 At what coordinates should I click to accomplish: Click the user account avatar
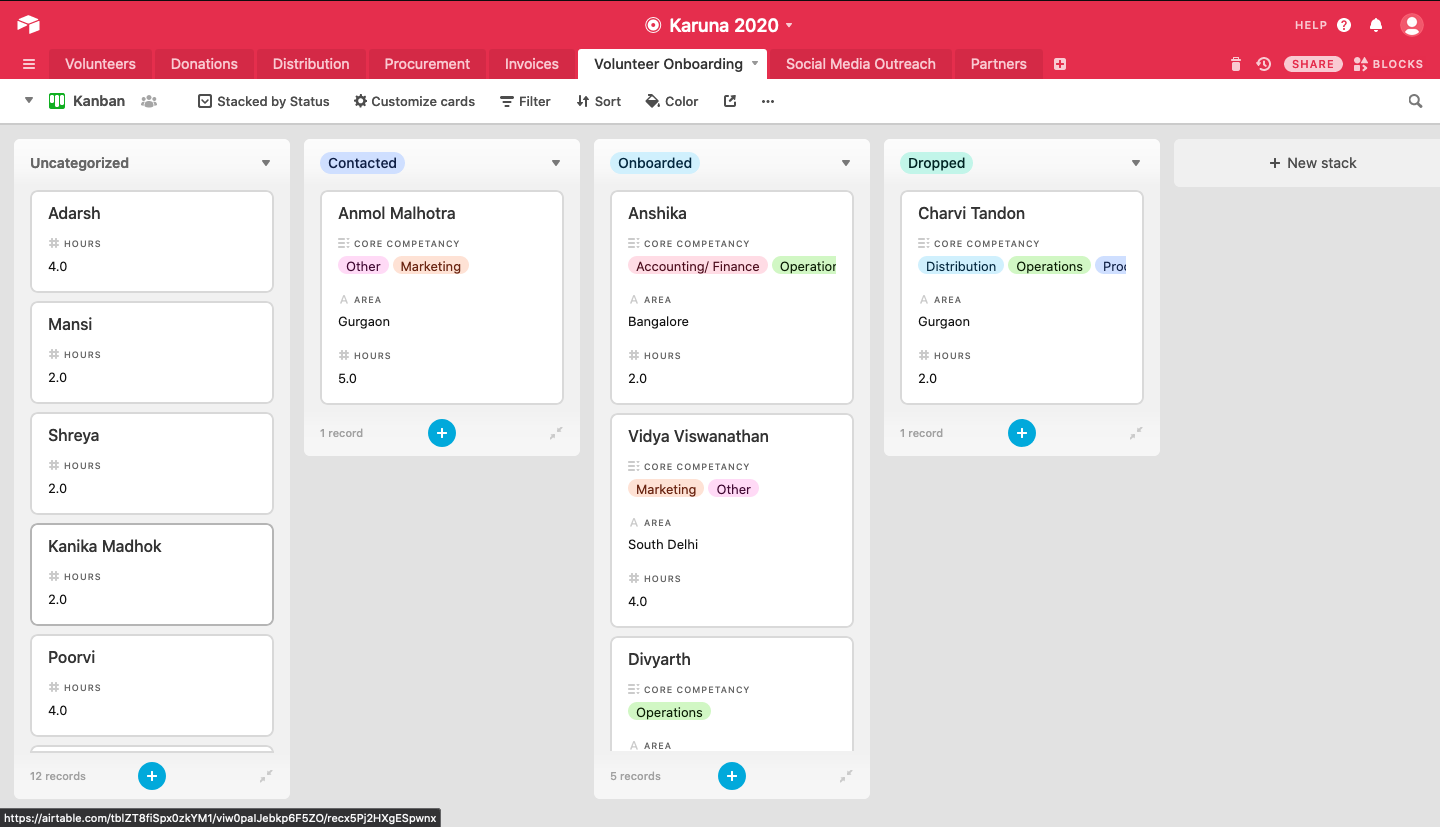[1411, 25]
